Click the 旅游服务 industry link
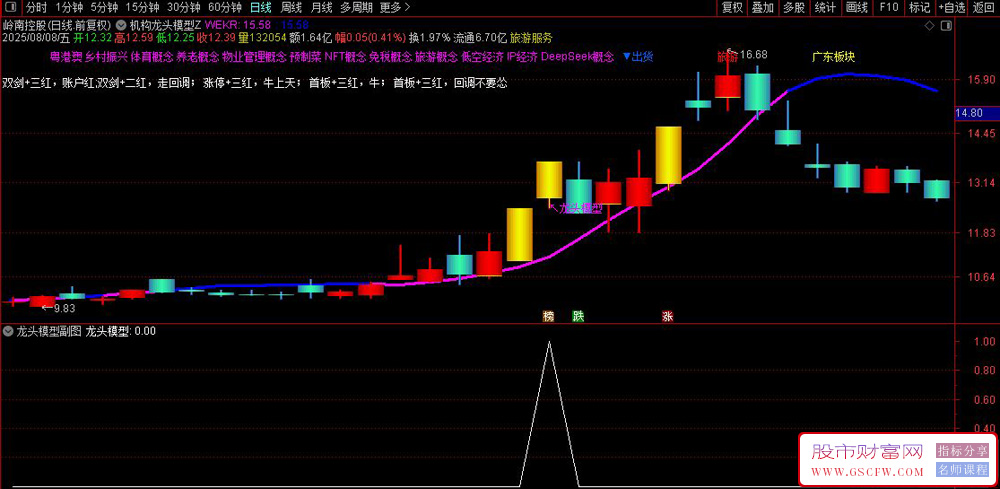 pos(531,38)
